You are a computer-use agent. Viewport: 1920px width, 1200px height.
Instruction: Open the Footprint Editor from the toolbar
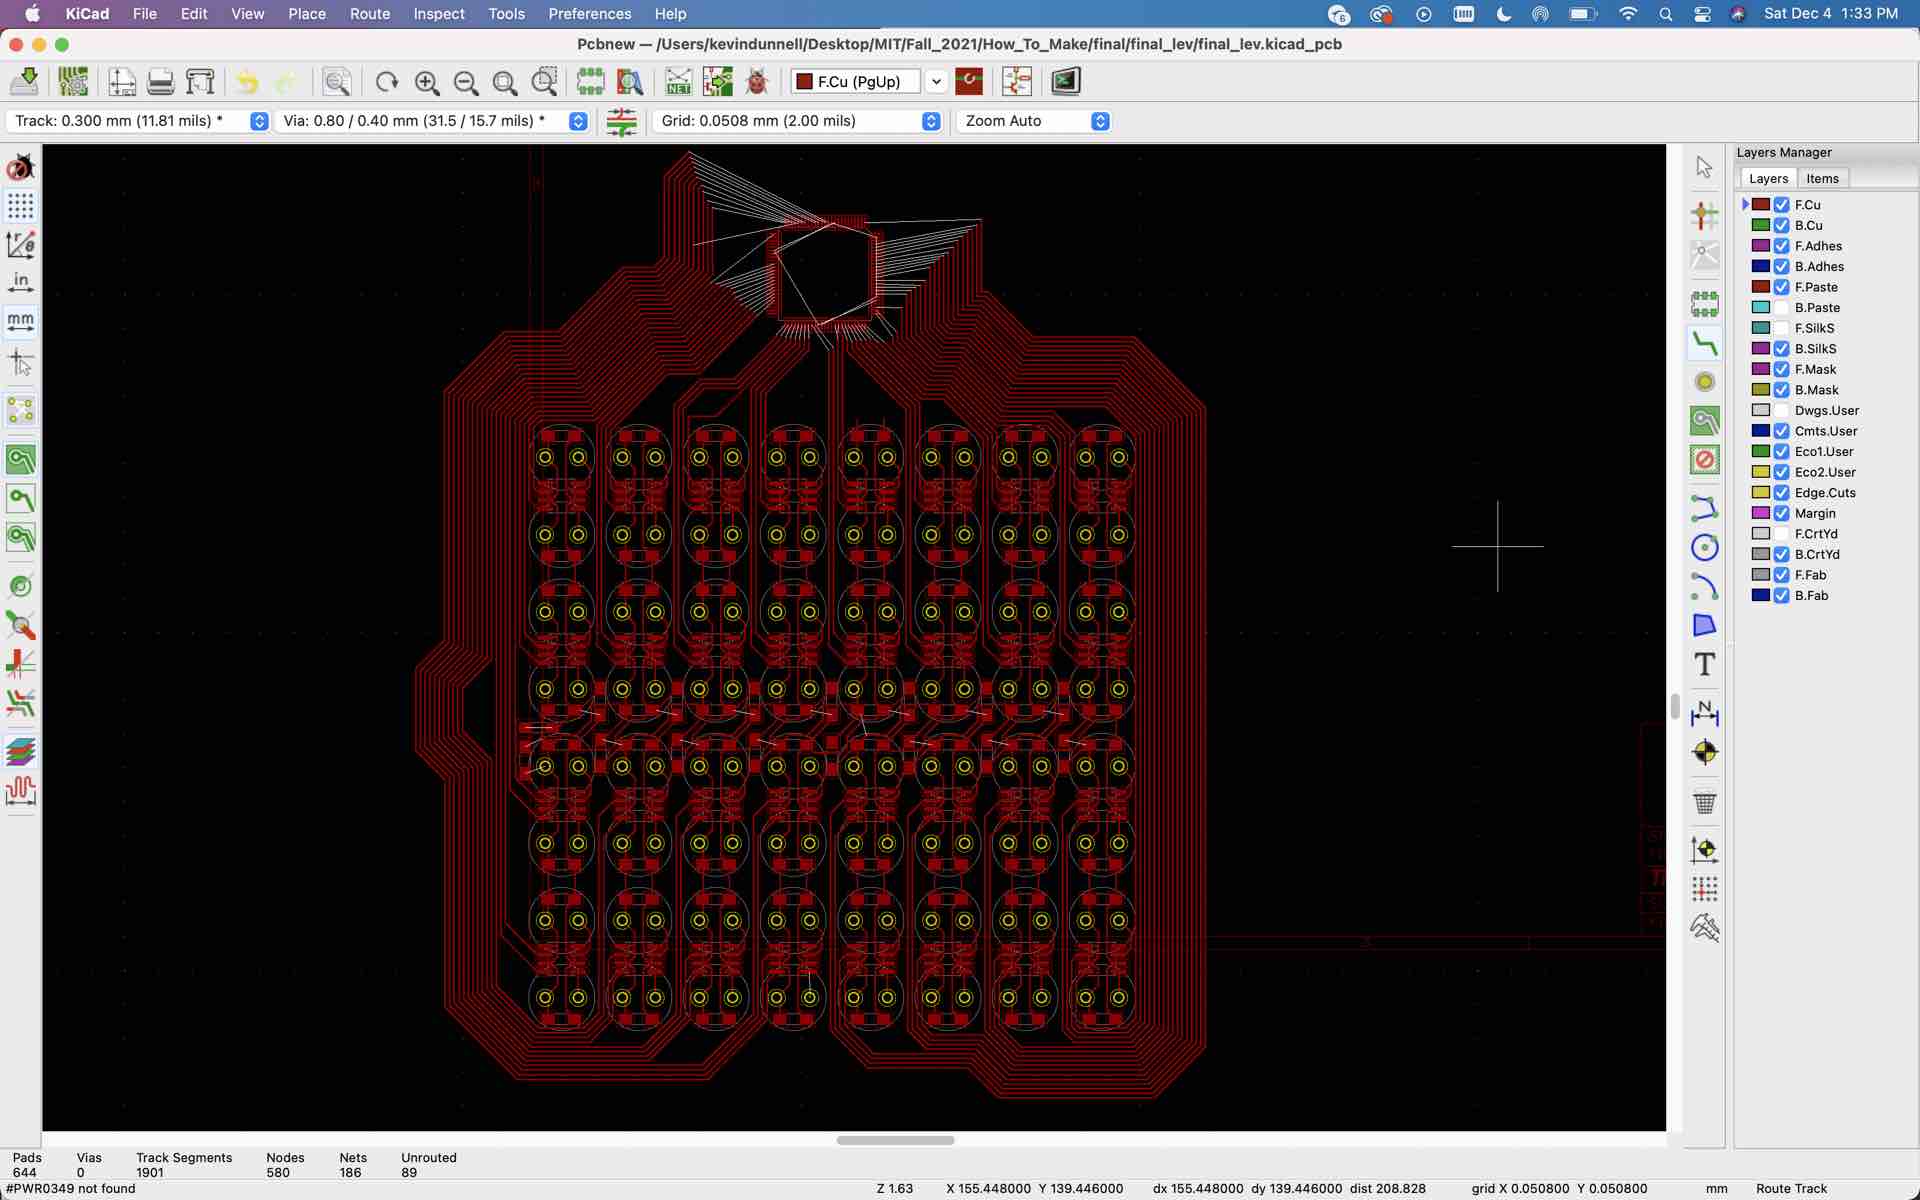pos(592,82)
